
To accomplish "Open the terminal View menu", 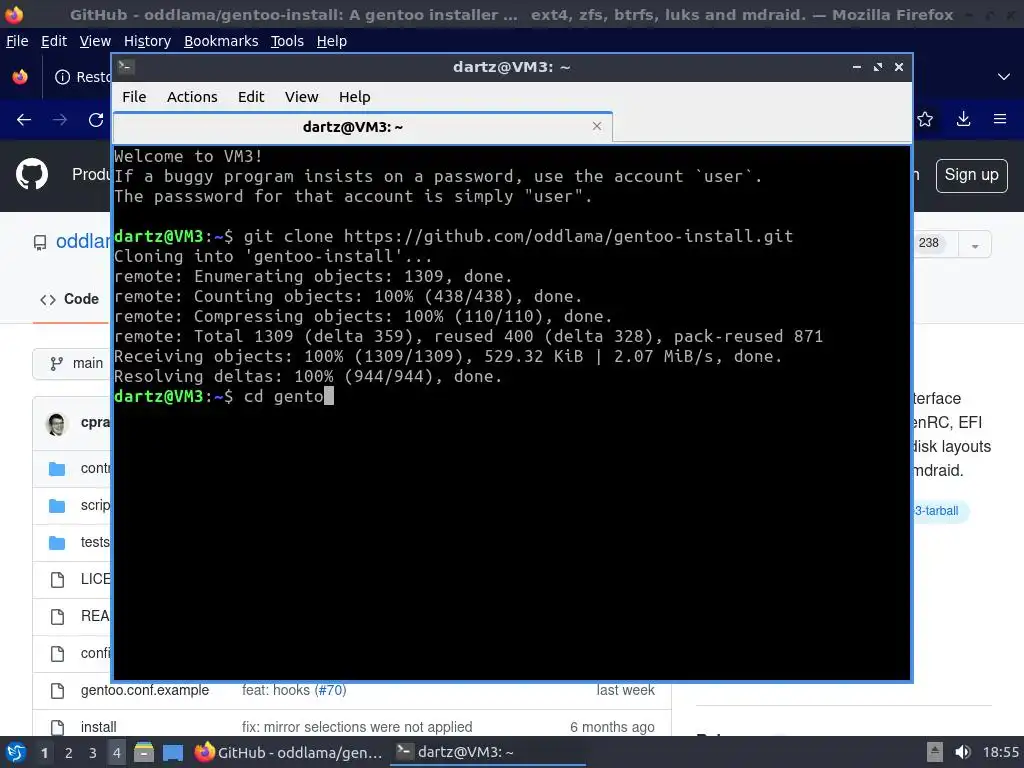I will tap(301, 97).
